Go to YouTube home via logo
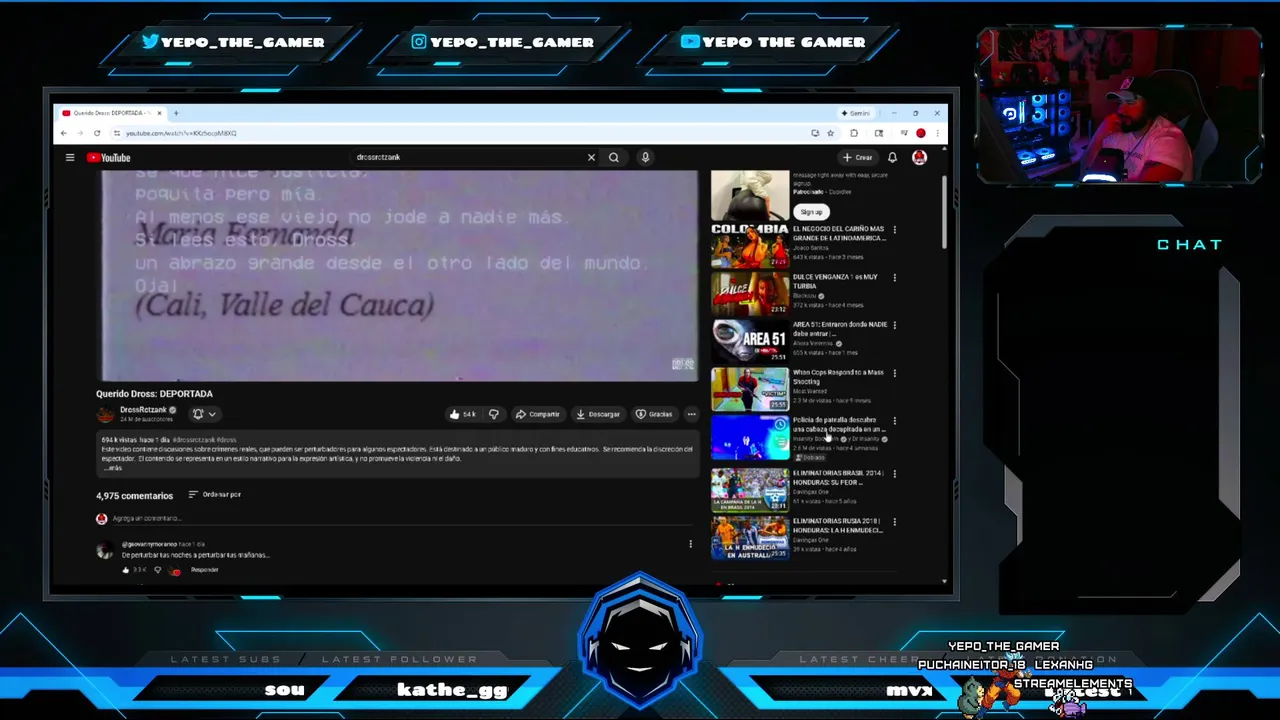 pyautogui.click(x=108, y=157)
